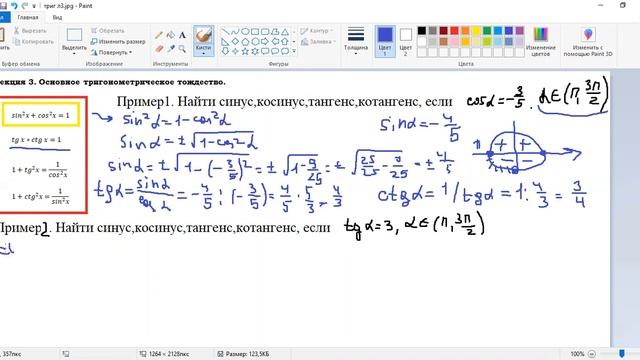The image size is (640, 360).
Task: Switch to the Главная tab
Action: [28, 18]
